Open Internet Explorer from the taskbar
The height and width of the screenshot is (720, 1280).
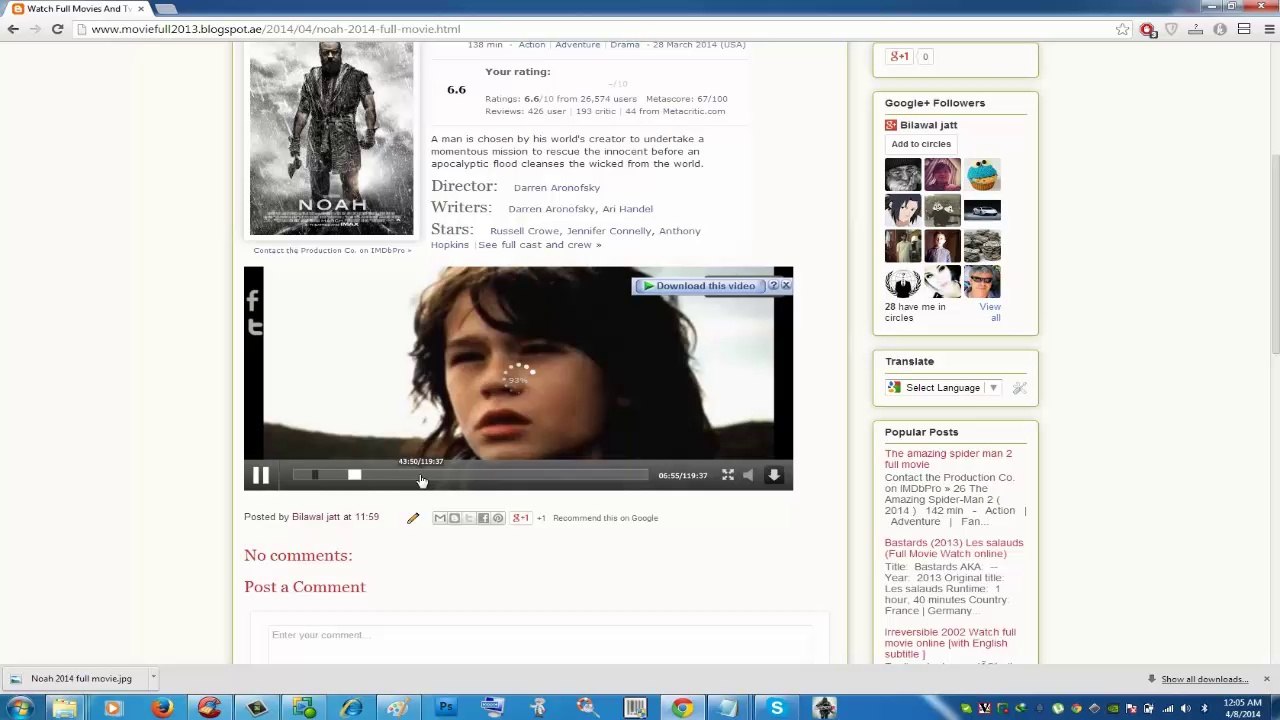coord(351,709)
